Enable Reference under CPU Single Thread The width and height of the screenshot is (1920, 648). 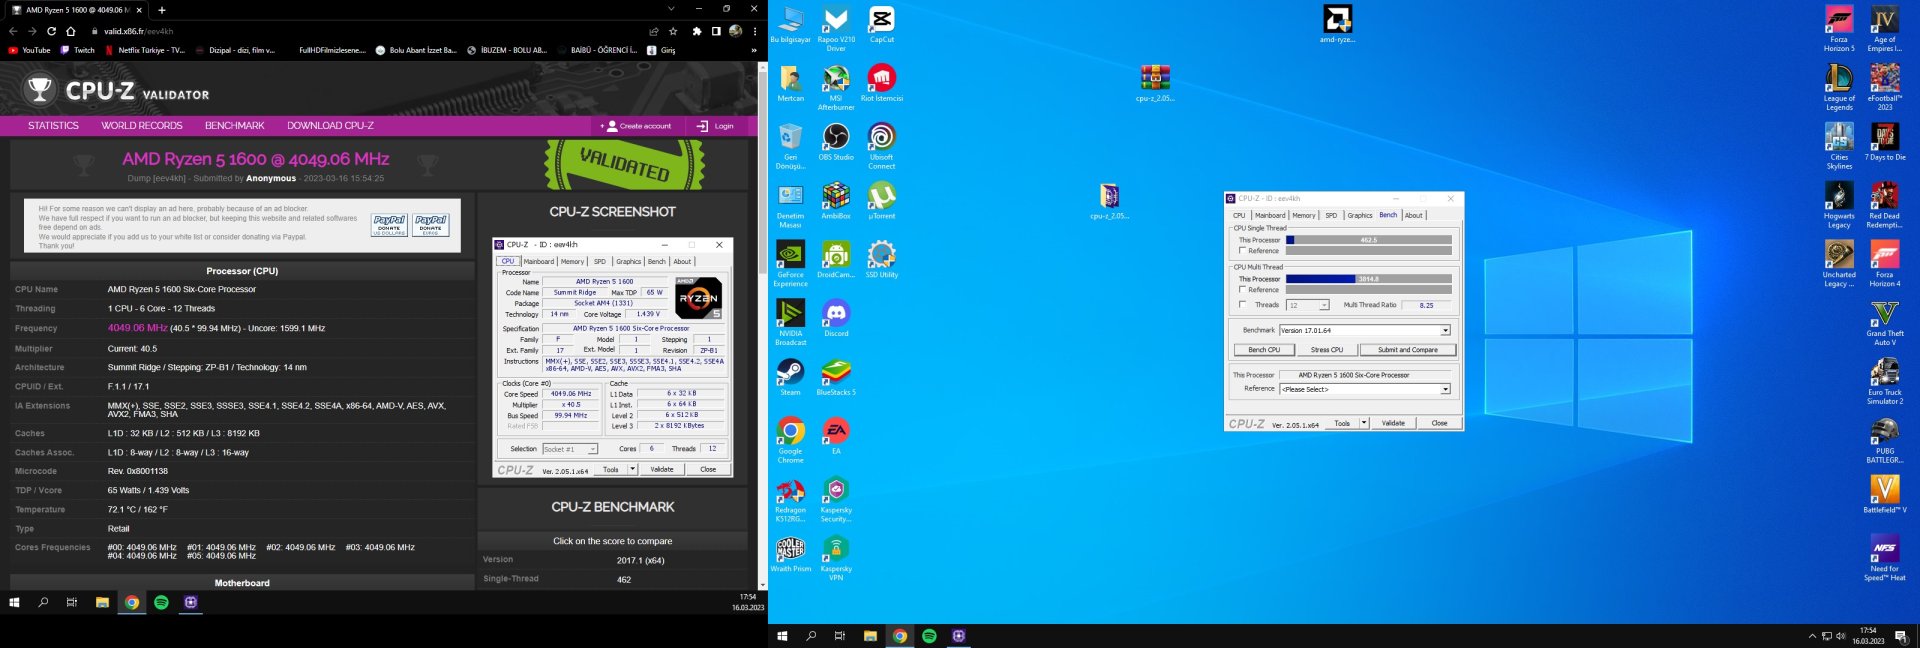click(x=1243, y=251)
